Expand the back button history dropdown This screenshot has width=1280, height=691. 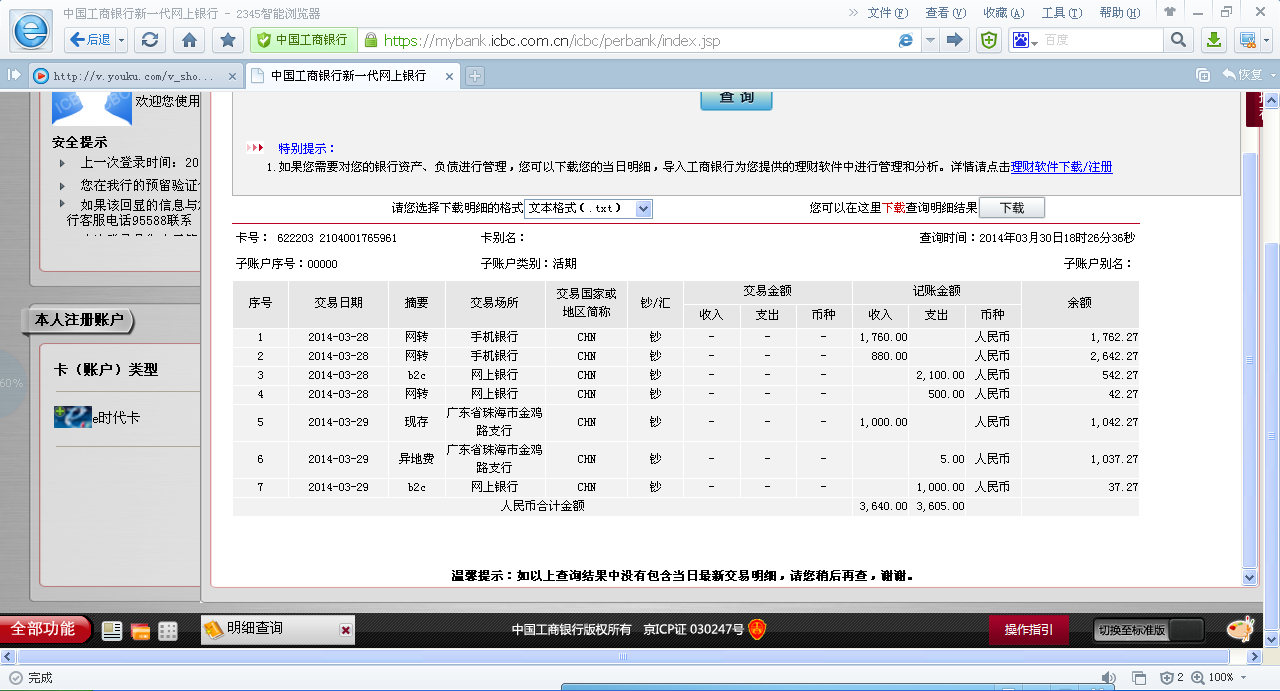coord(121,40)
